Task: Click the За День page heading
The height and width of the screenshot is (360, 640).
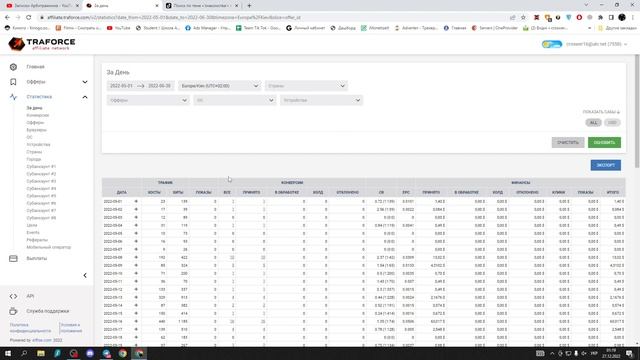Action: [x=118, y=72]
